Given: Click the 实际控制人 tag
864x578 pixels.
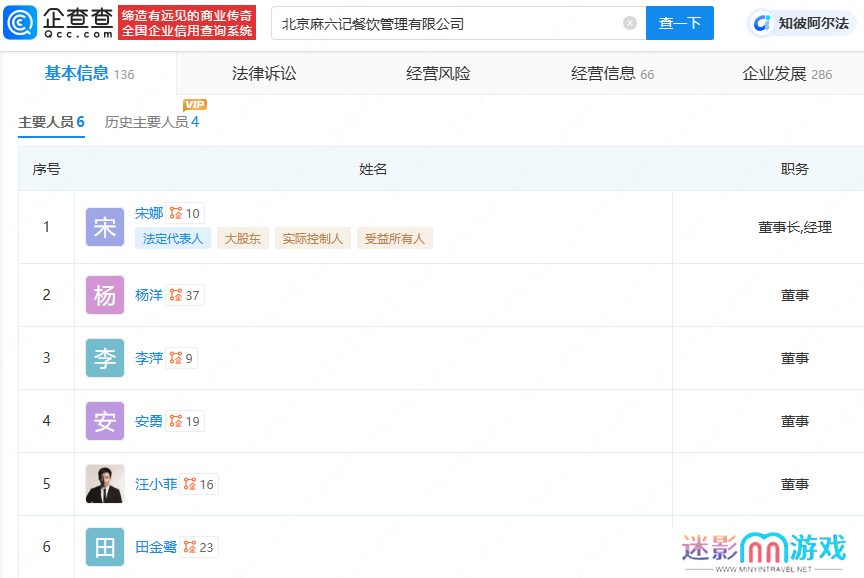Looking at the screenshot, I should point(312,238).
